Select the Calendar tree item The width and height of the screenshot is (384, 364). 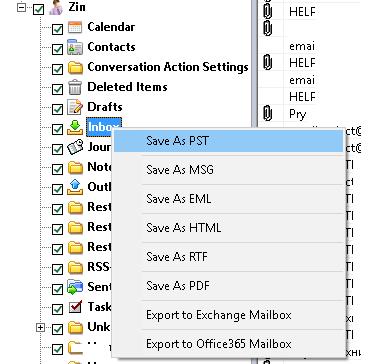(x=111, y=27)
